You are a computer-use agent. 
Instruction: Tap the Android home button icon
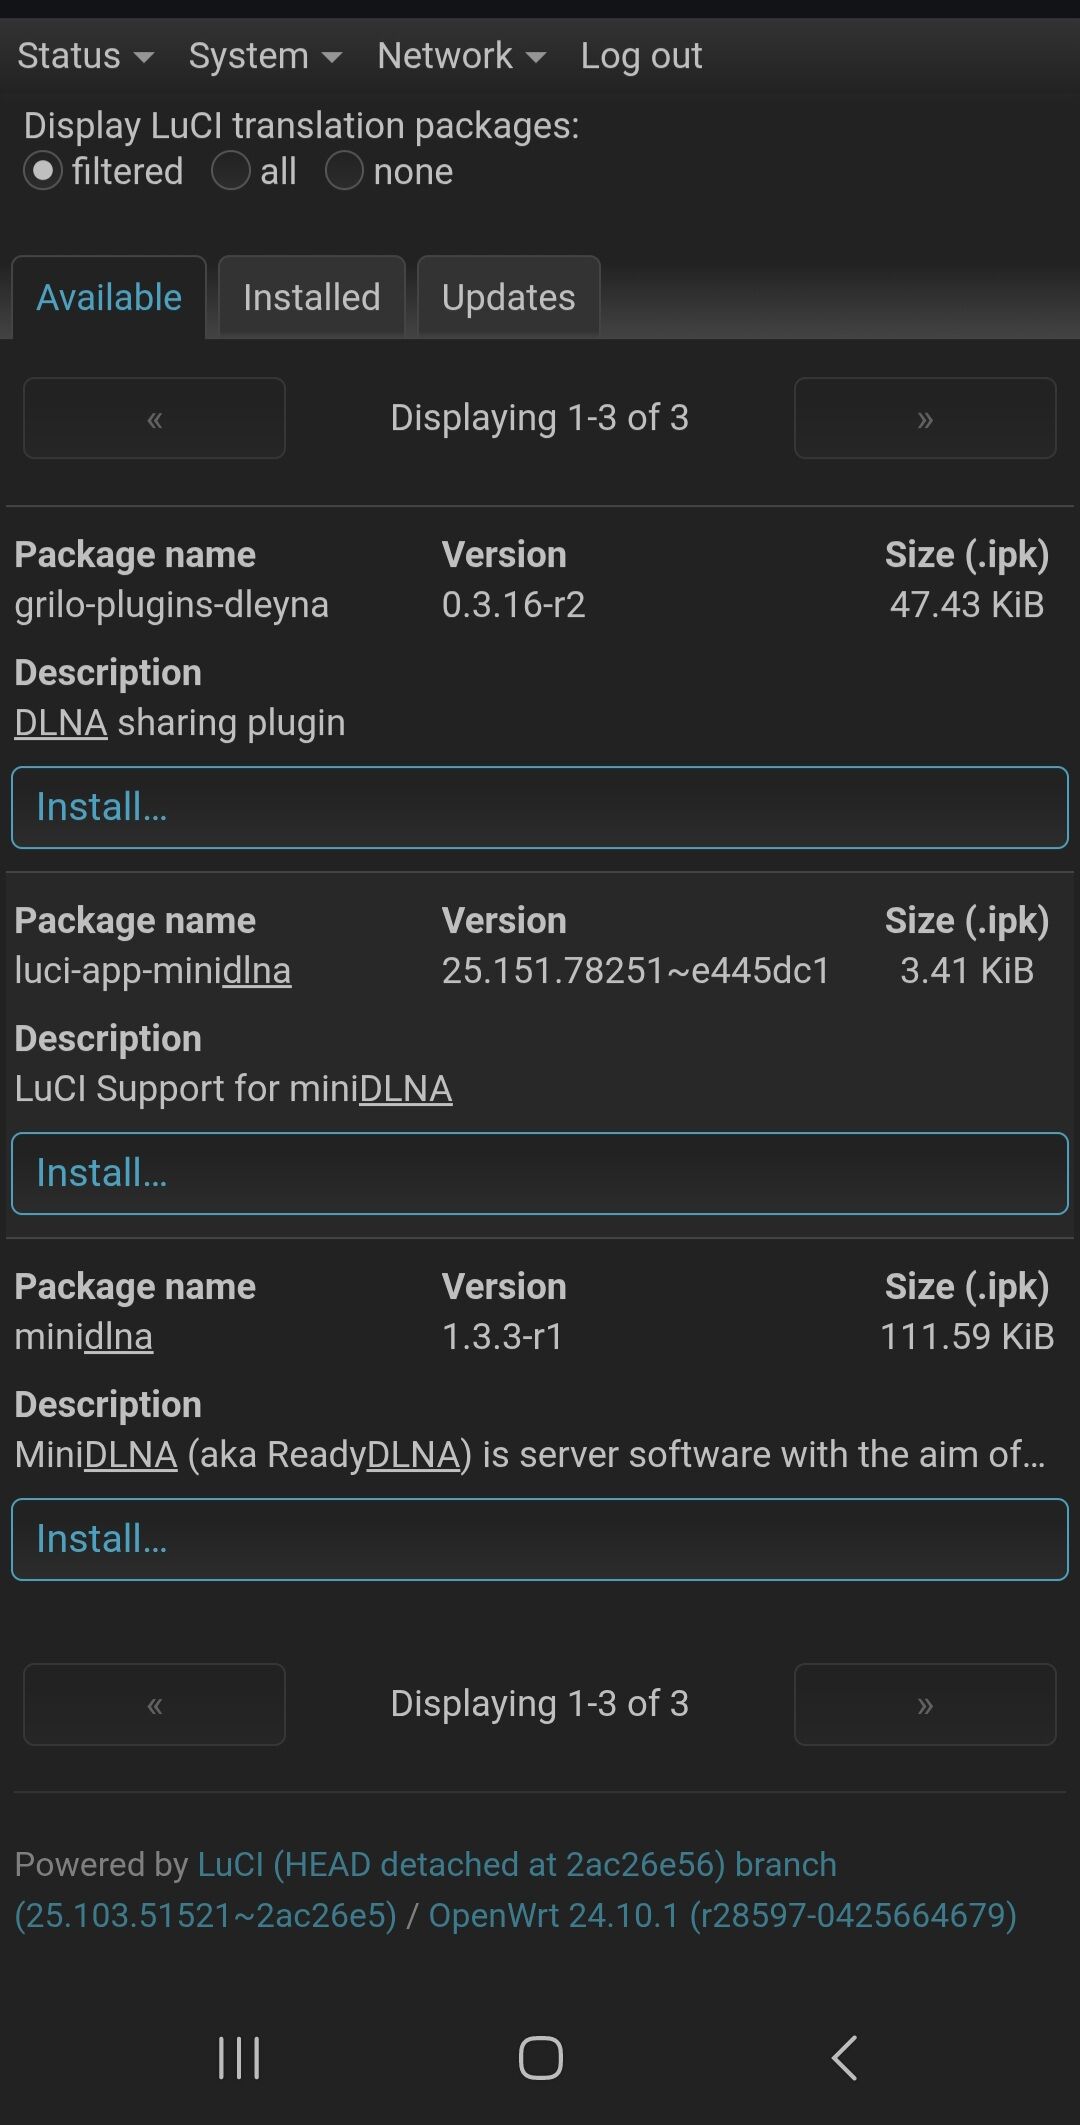tap(541, 2058)
